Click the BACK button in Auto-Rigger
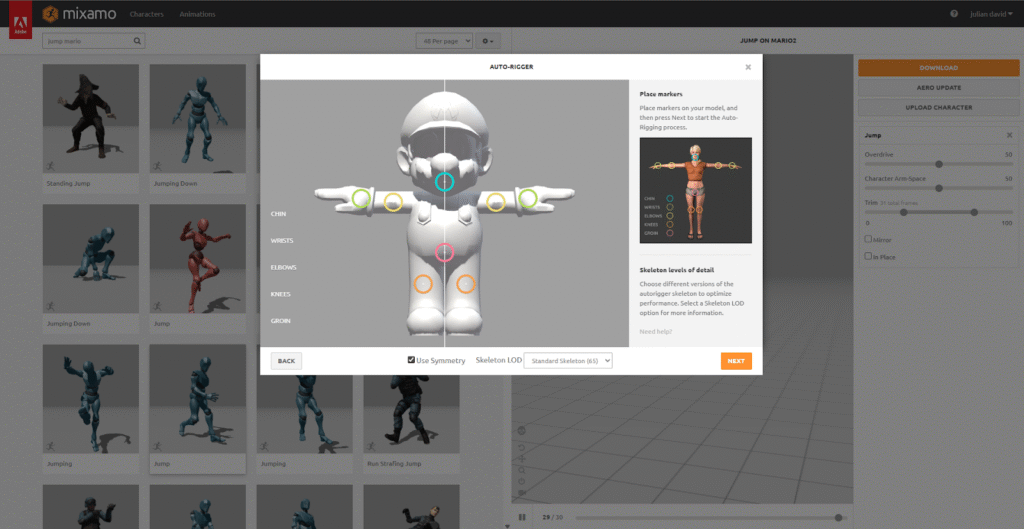 point(286,361)
